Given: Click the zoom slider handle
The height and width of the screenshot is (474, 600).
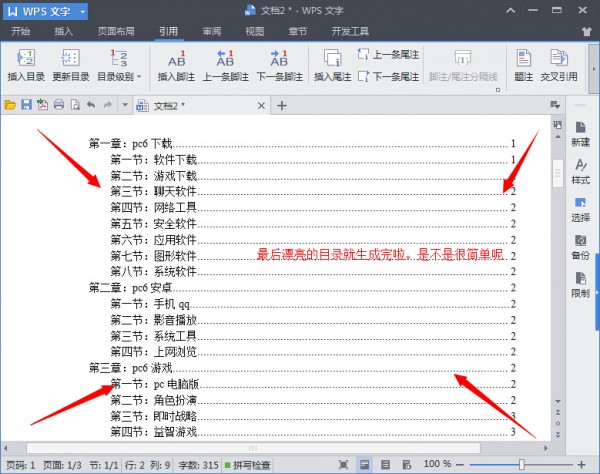Looking at the screenshot, I should [521, 465].
